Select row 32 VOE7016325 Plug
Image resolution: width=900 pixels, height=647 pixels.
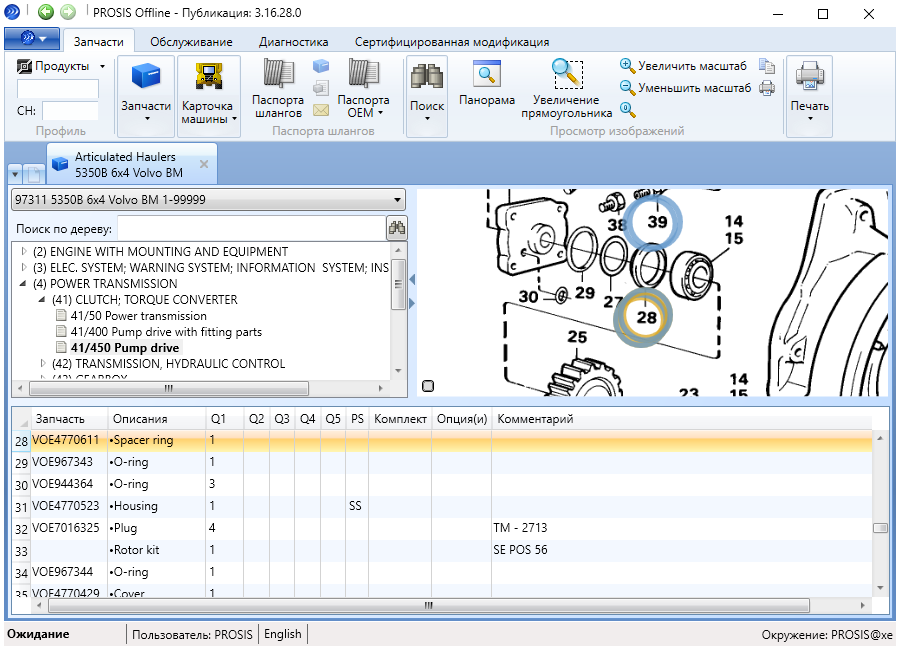pos(443,528)
